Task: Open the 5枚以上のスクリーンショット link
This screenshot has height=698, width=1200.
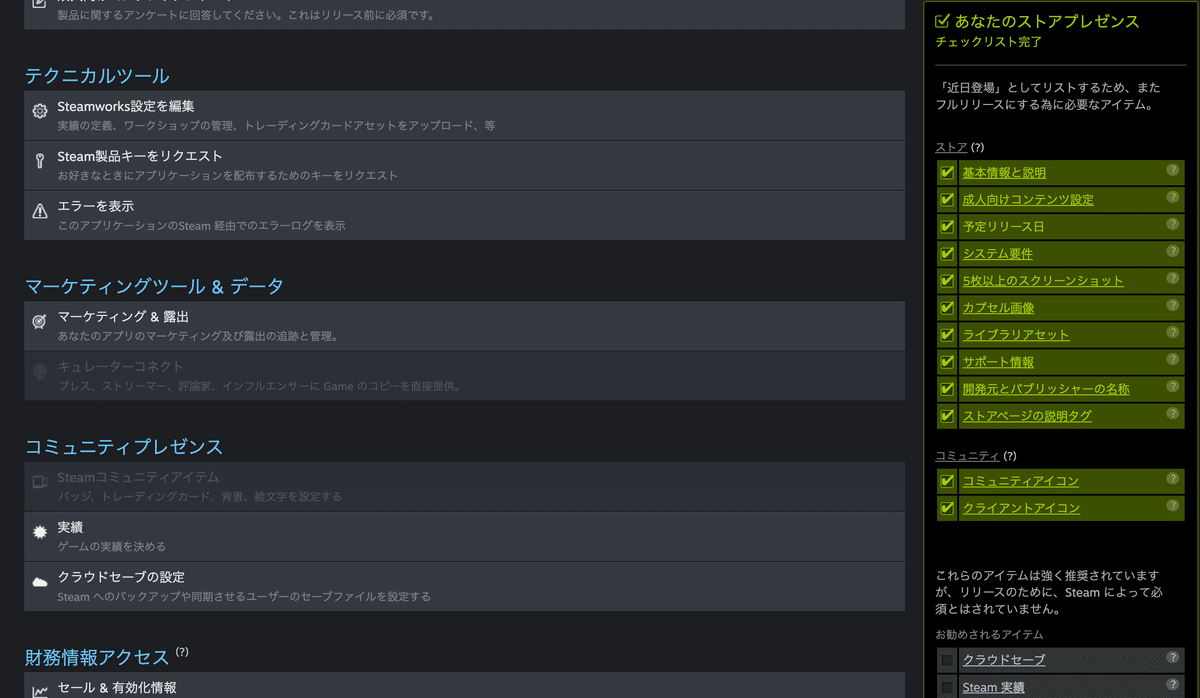Action: (1043, 281)
